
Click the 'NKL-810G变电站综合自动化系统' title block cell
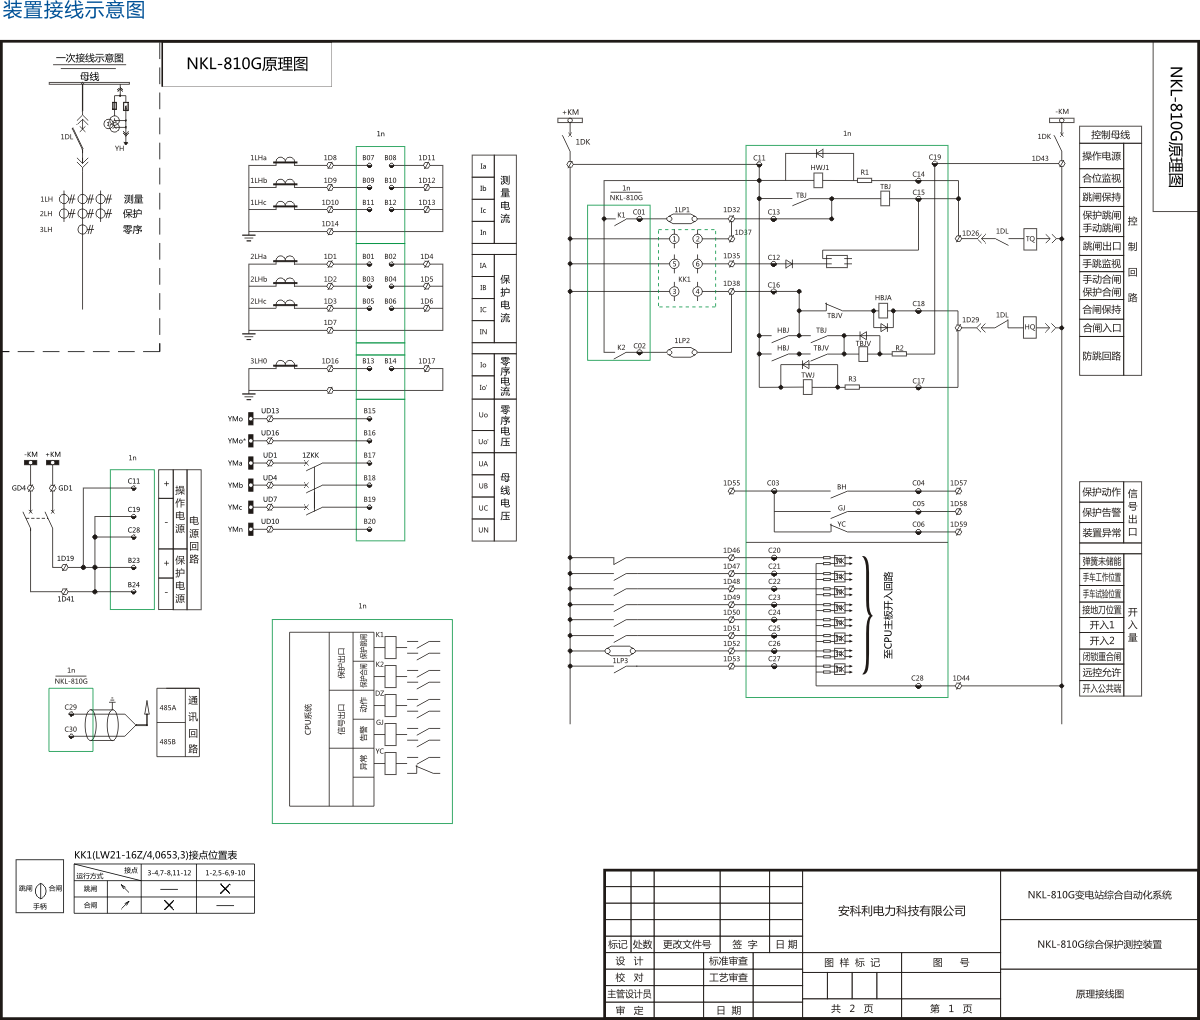[x=1099, y=895]
